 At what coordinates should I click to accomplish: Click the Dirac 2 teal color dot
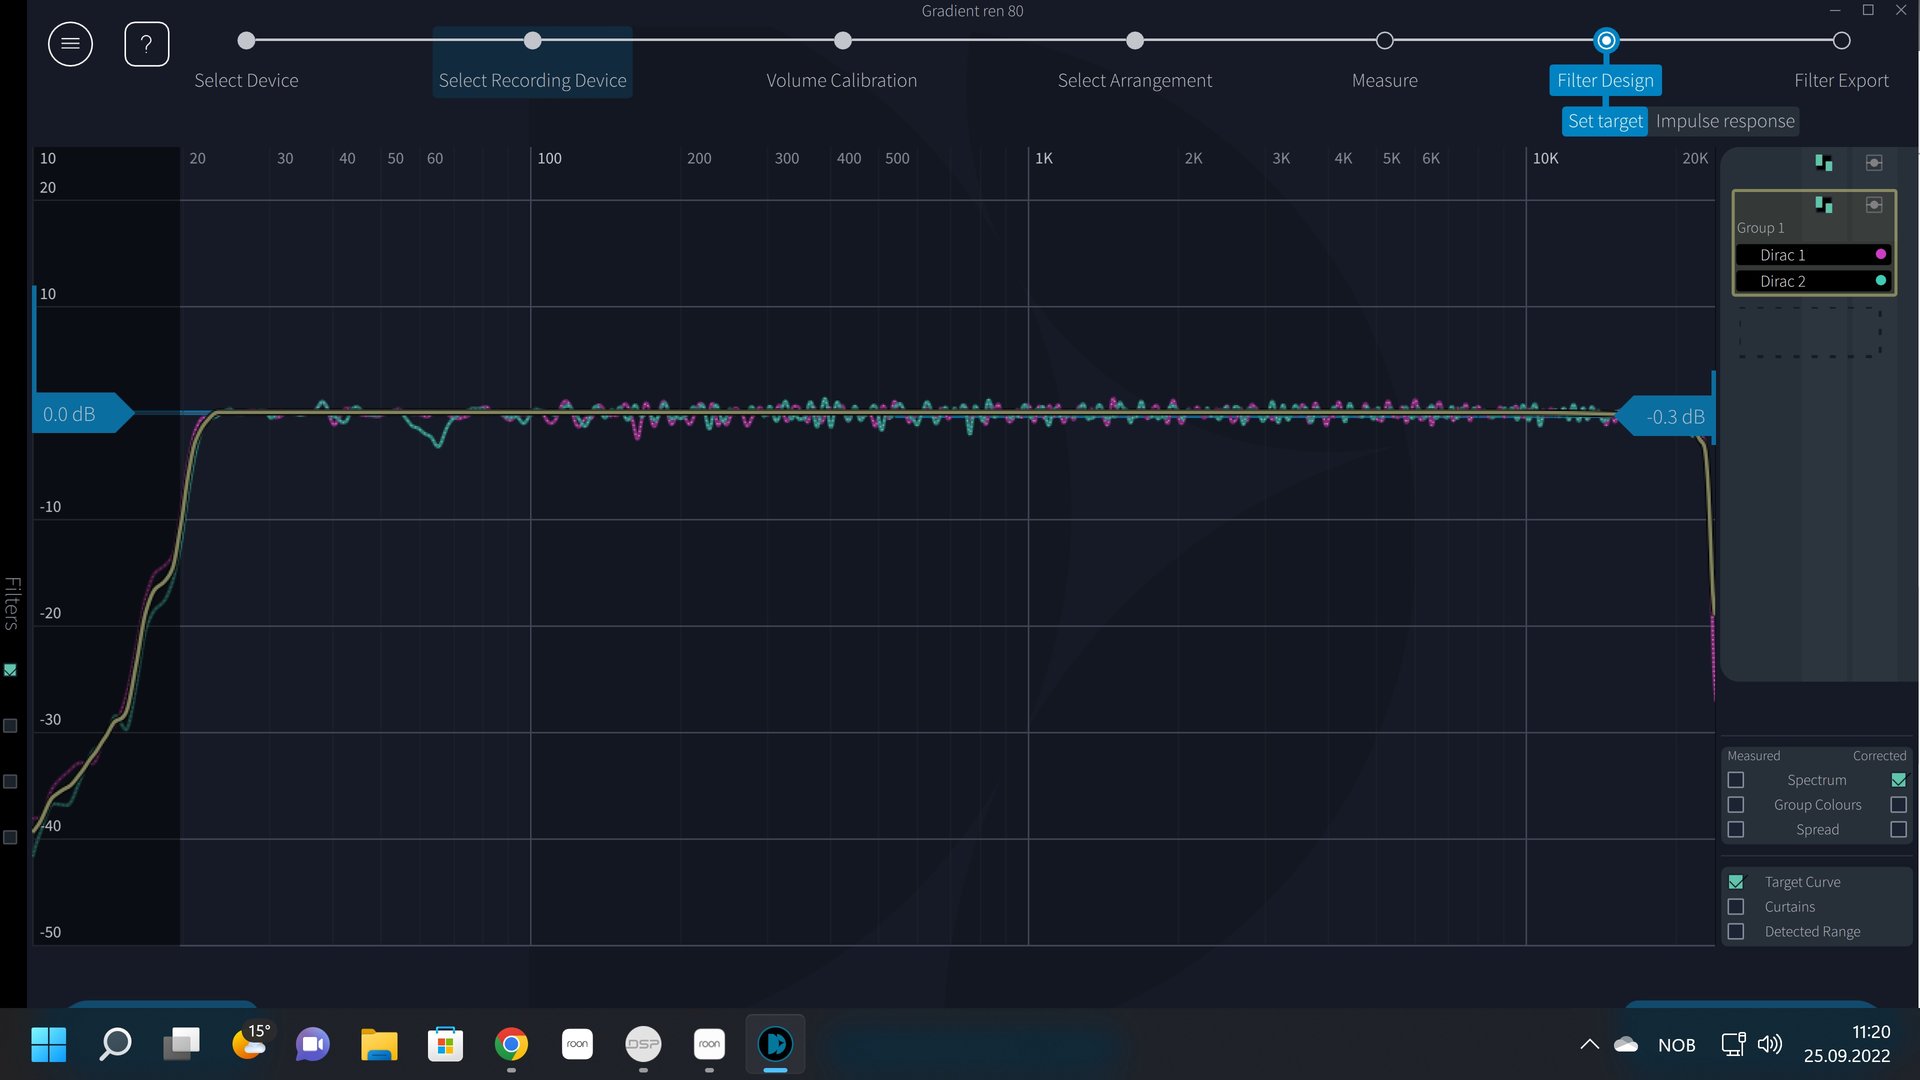point(1881,281)
